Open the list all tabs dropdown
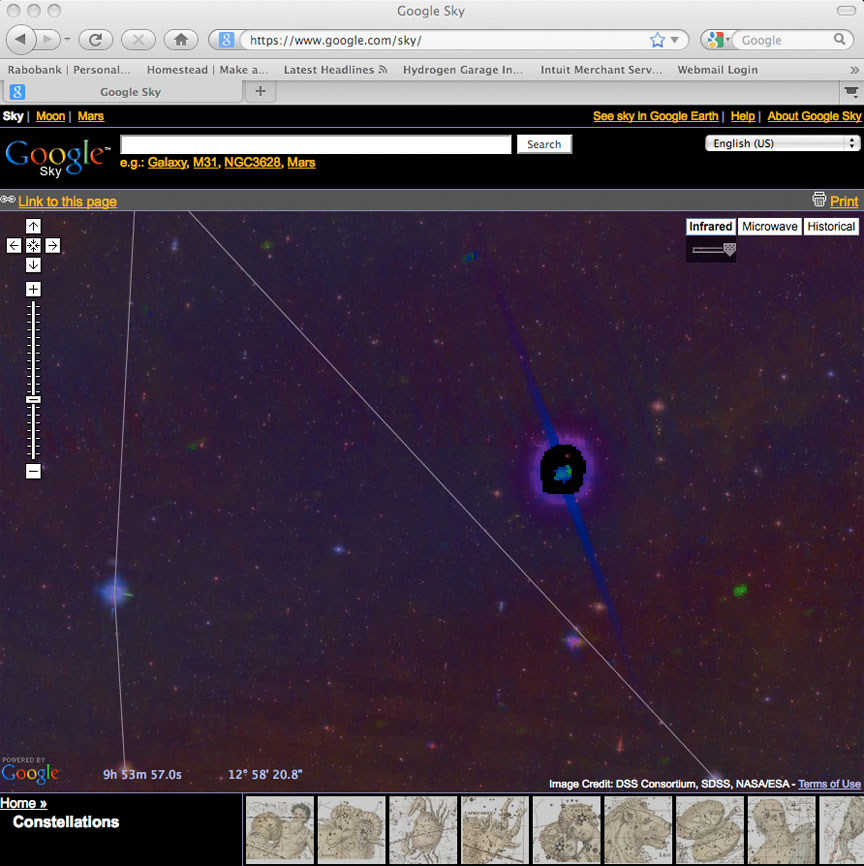This screenshot has width=864, height=866. pyautogui.click(x=851, y=92)
